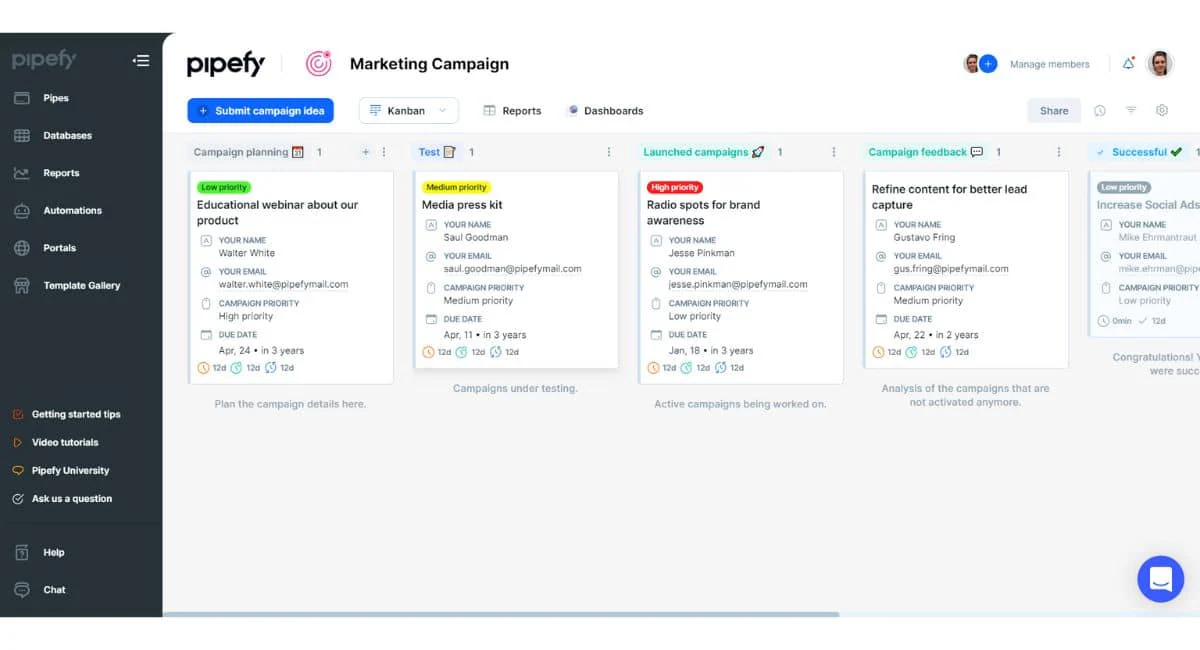Click the add member plus icon
The width and height of the screenshot is (1200, 650).
(988, 64)
